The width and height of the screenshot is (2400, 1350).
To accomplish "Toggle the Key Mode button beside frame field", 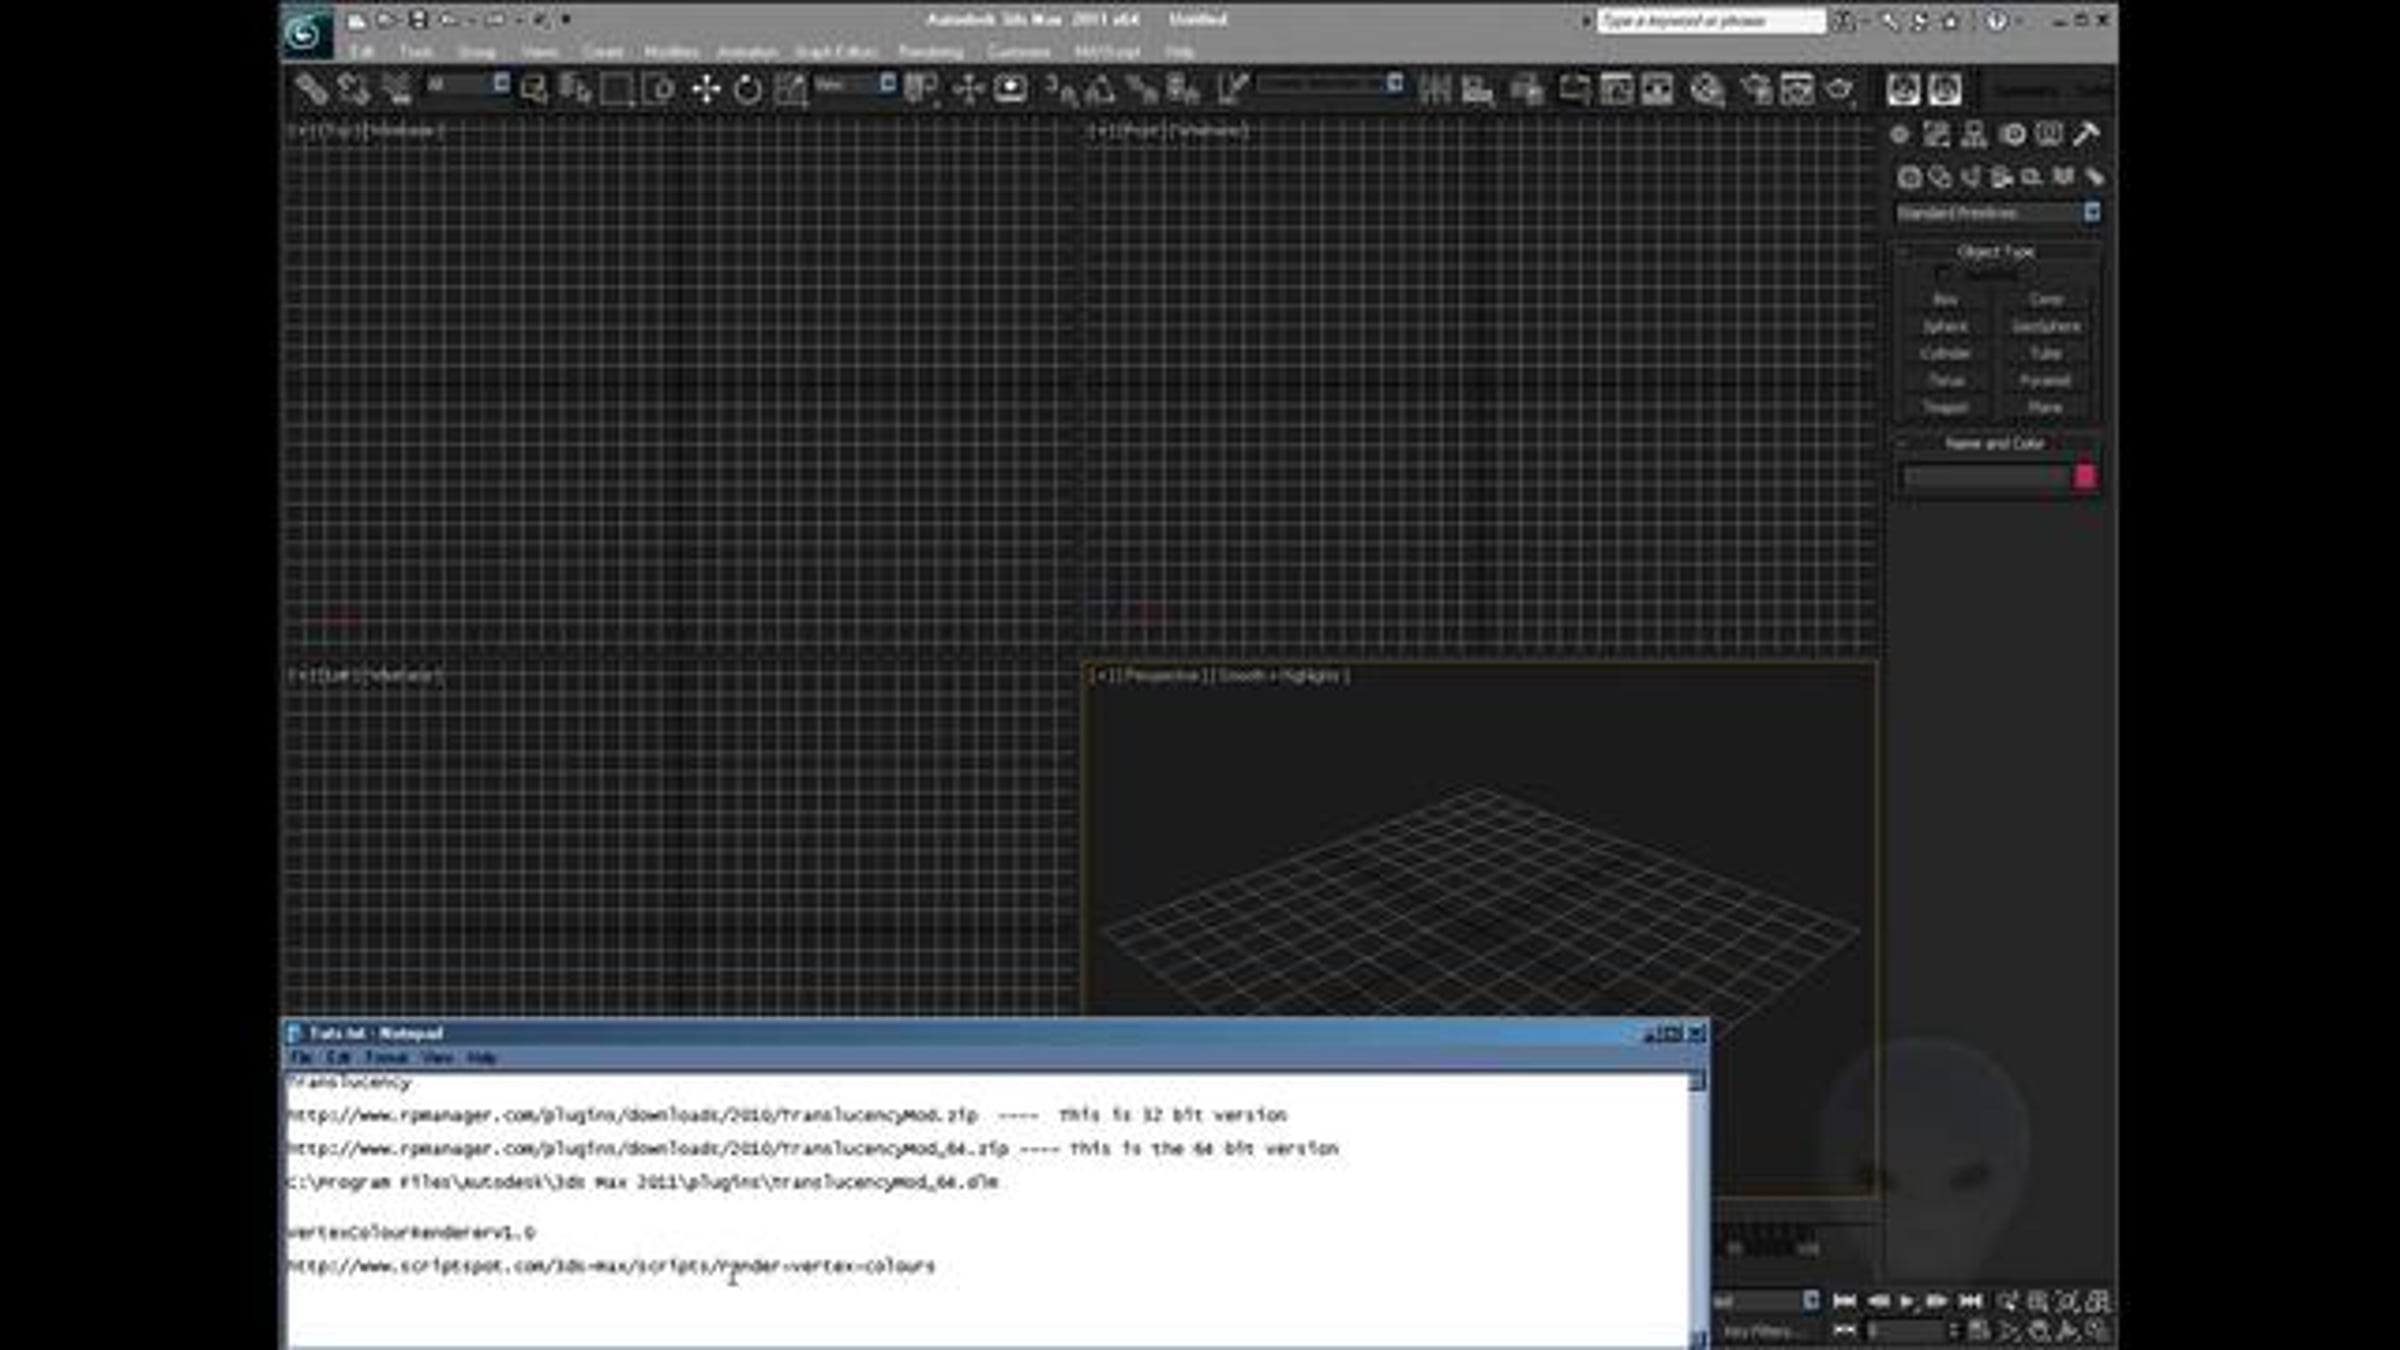I will pyautogui.click(x=1844, y=1329).
